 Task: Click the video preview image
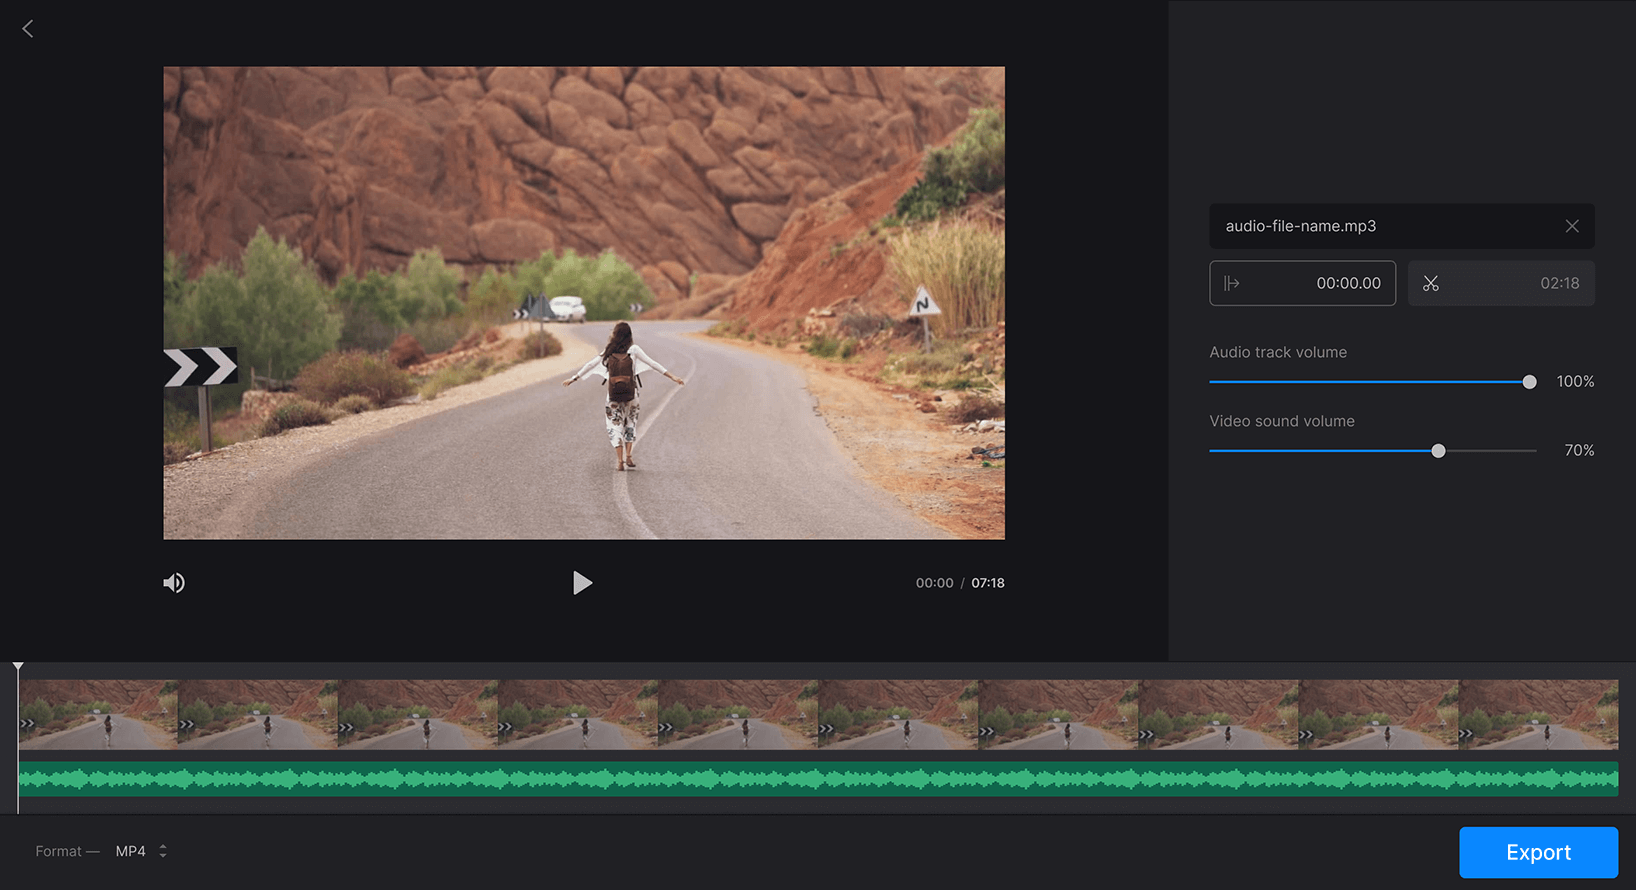pos(584,303)
